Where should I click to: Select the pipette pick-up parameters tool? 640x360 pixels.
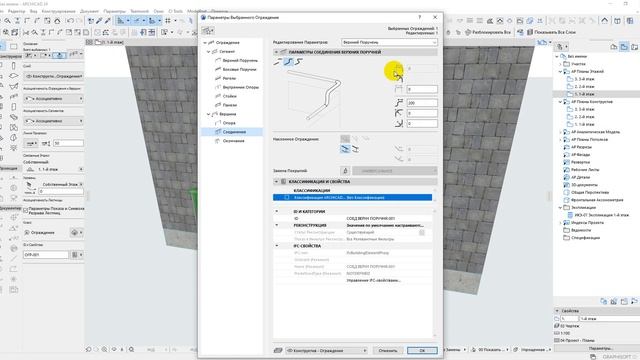(x=99, y=20)
